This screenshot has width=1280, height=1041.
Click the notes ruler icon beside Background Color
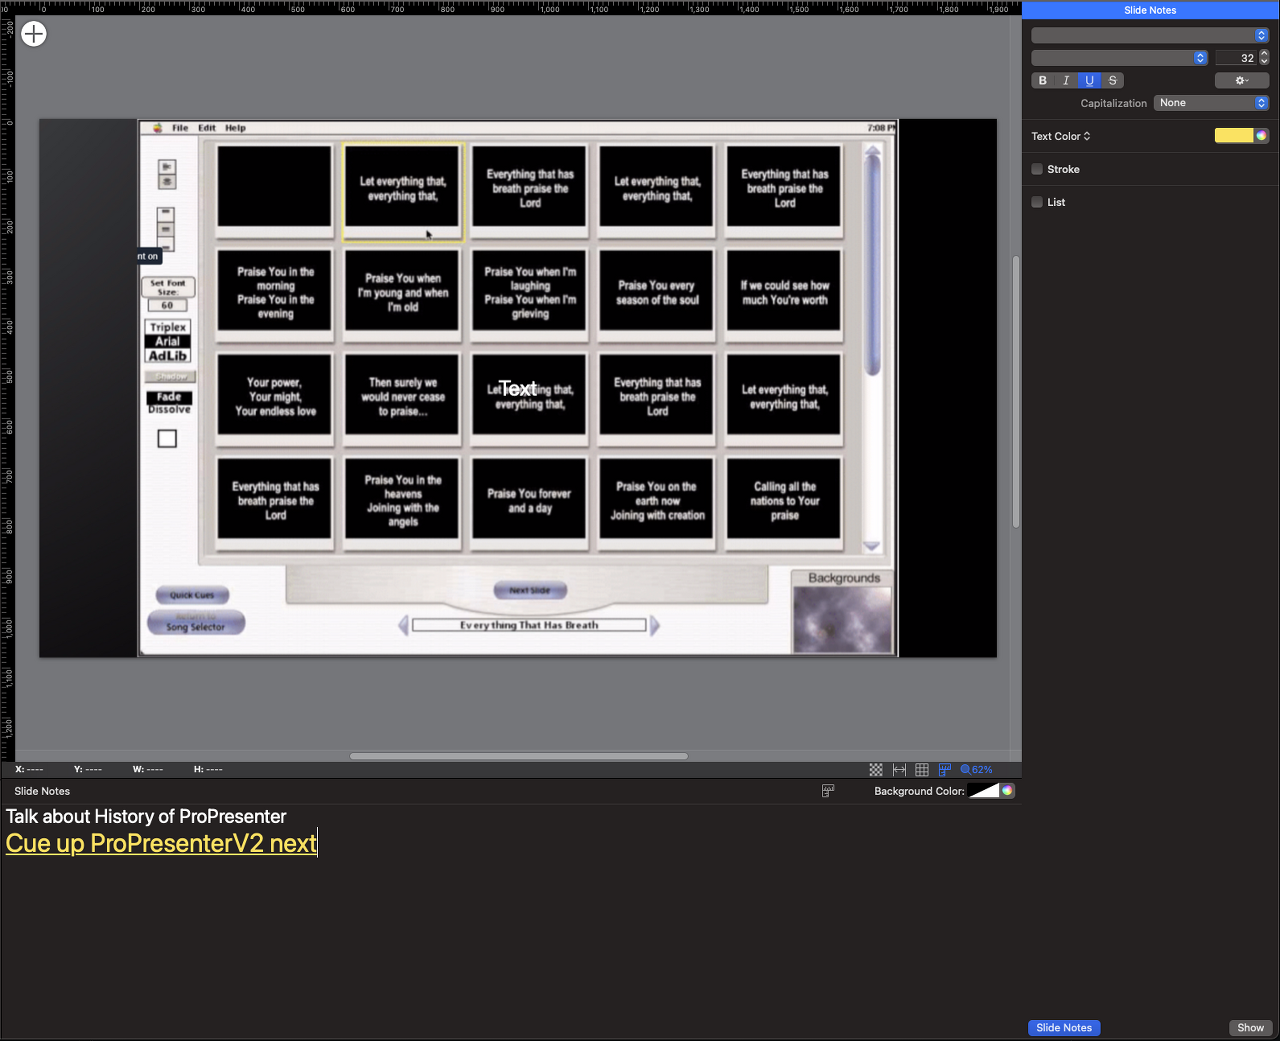pyautogui.click(x=828, y=791)
